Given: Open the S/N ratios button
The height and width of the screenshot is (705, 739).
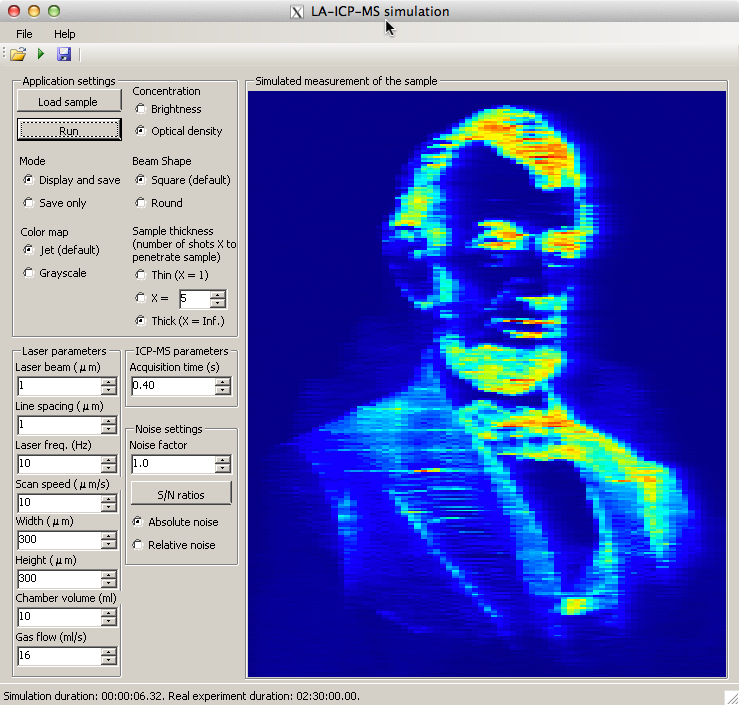Looking at the screenshot, I should [x=181, y=494].
